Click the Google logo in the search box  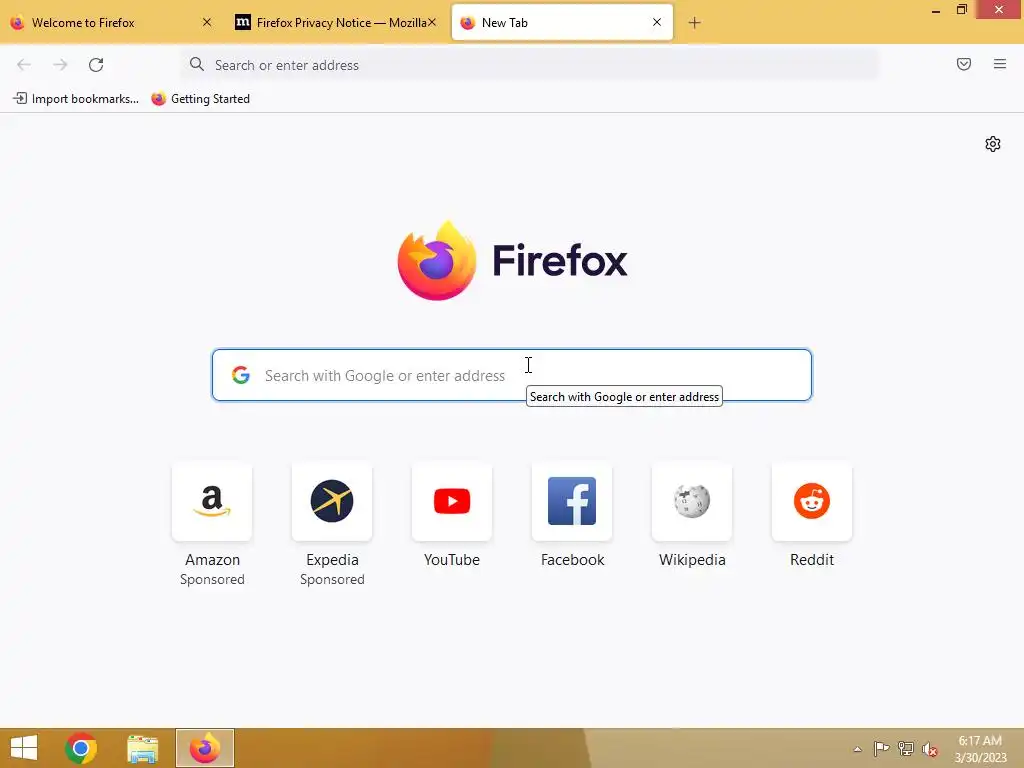241,375
